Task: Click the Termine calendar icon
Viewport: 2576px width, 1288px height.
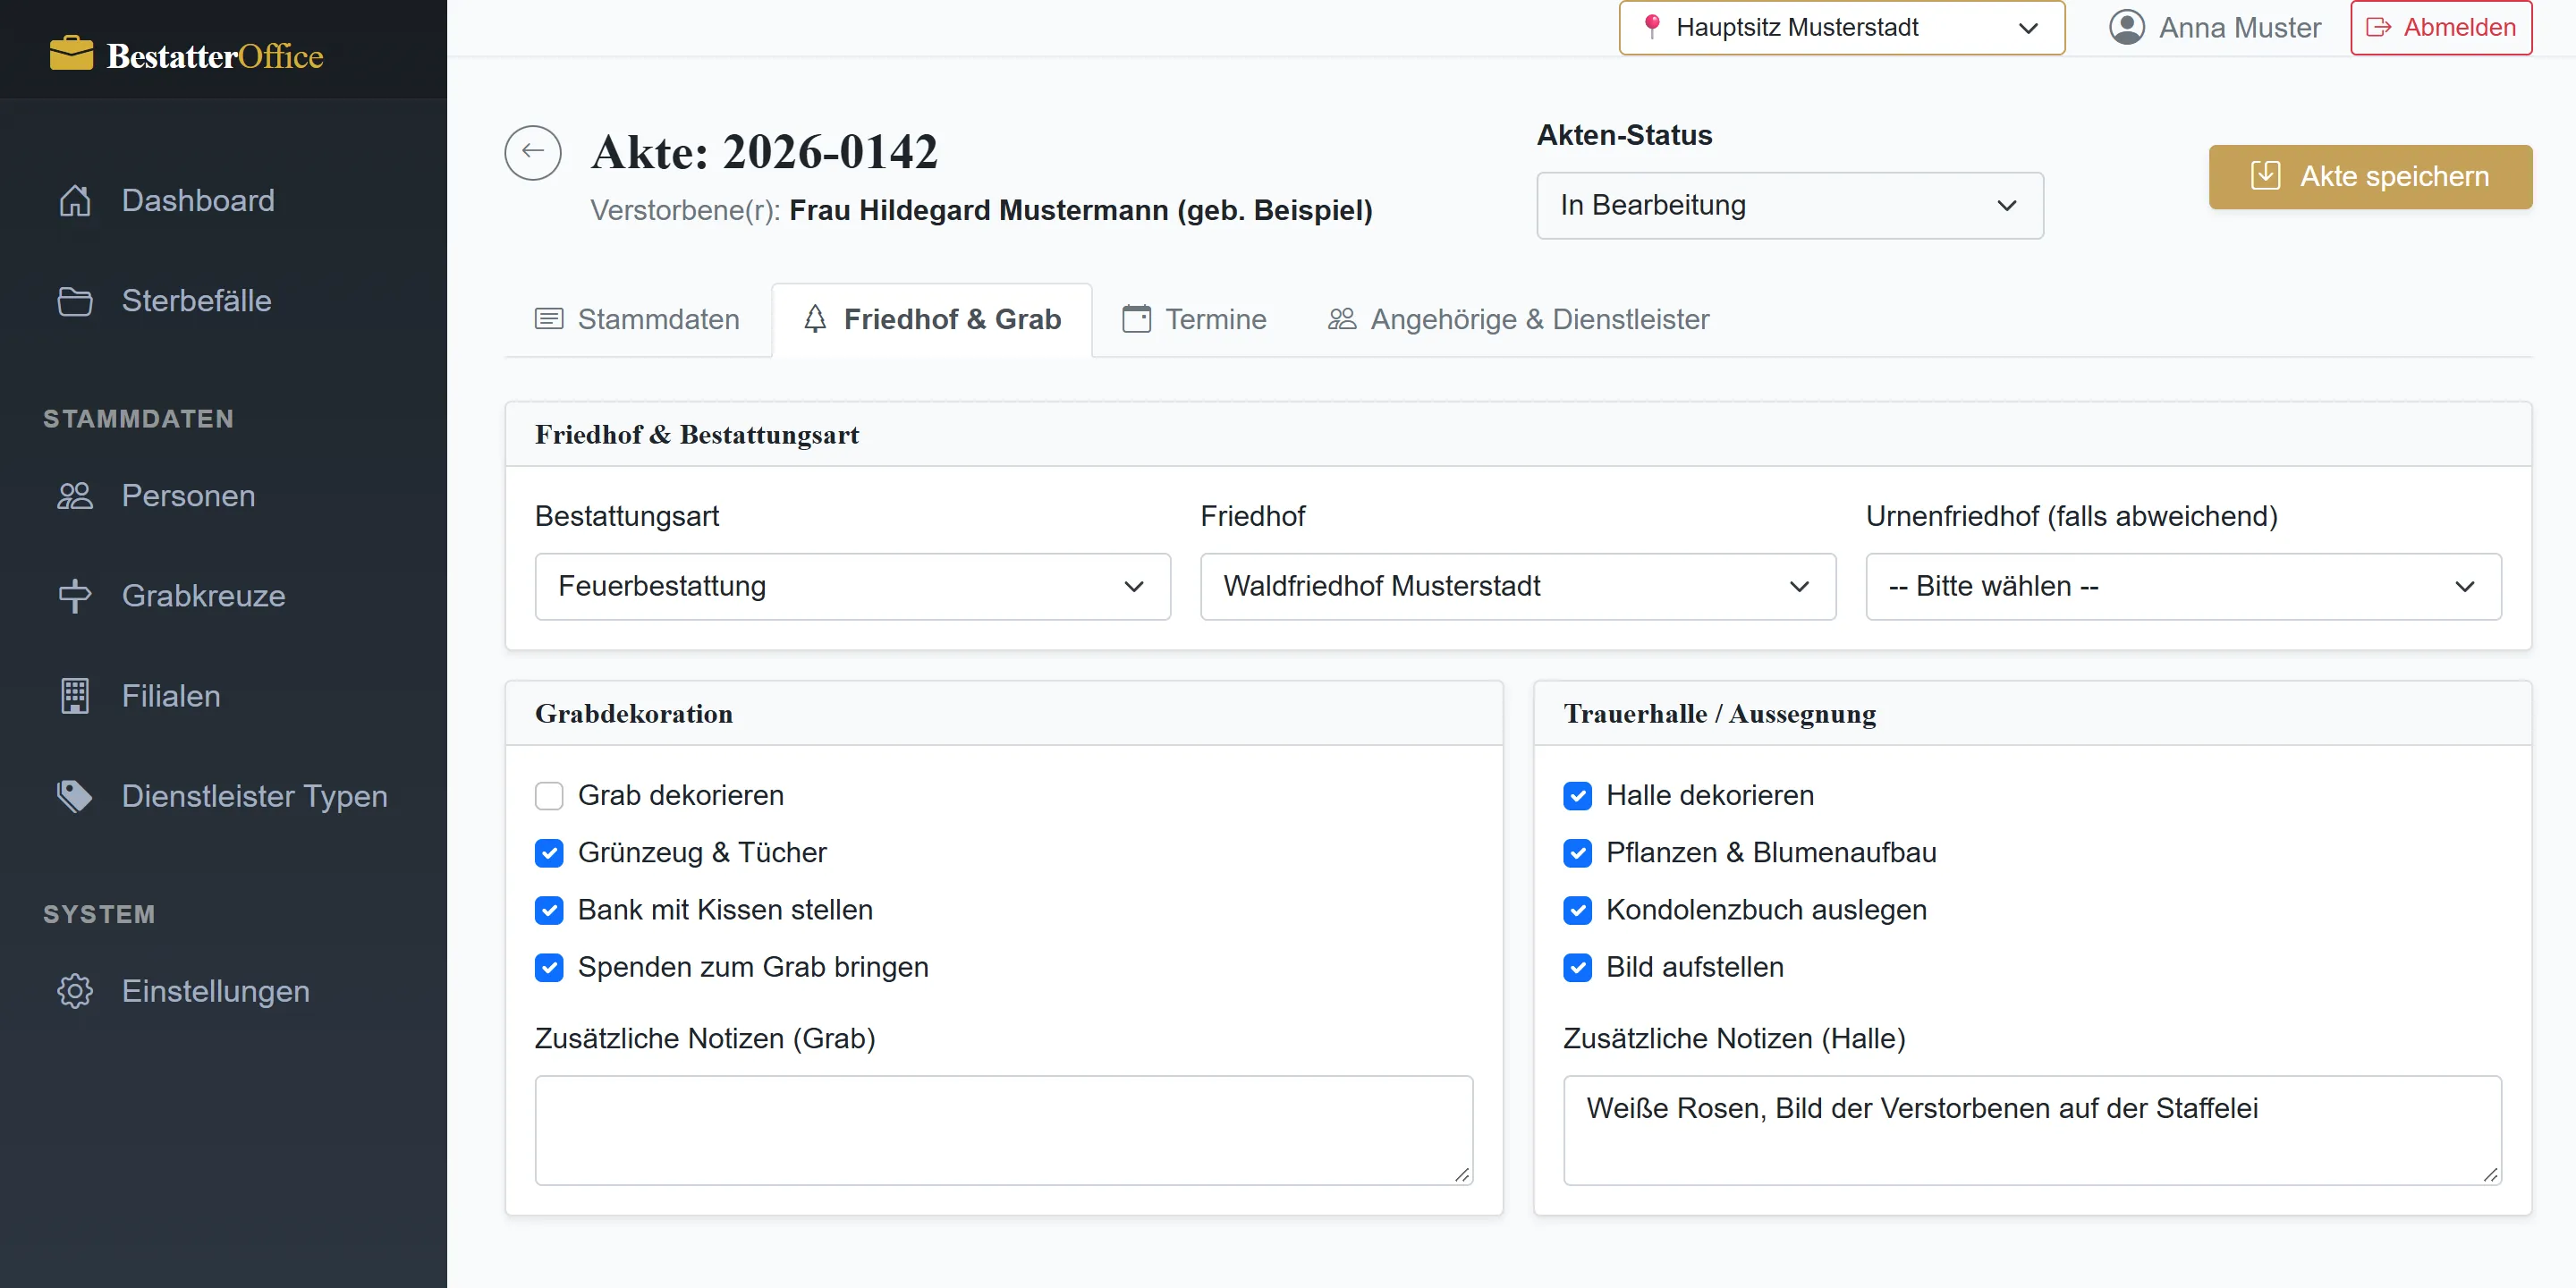Action: tap(1137, 319)
